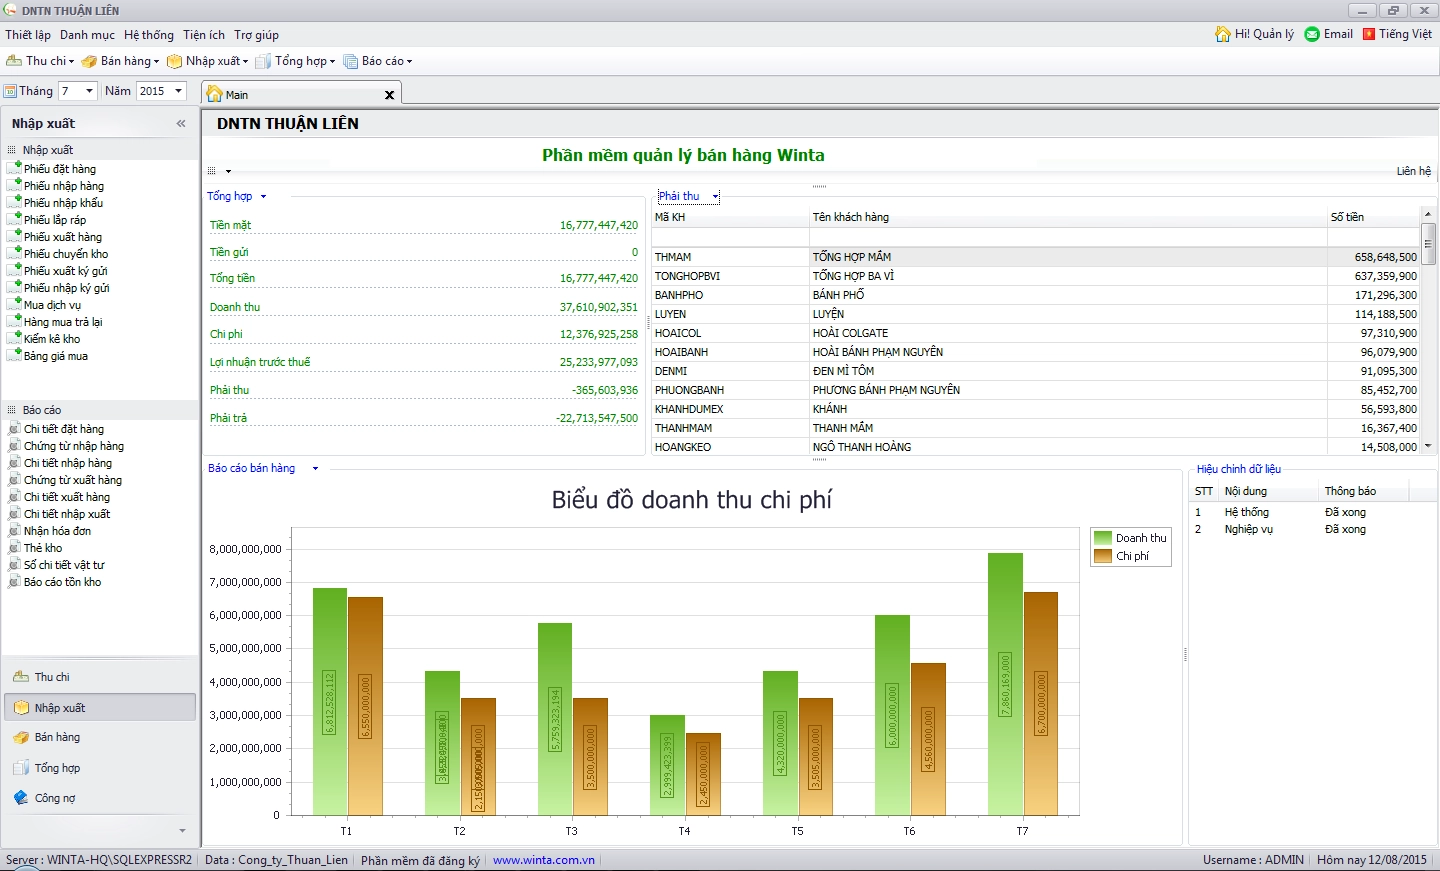Open the Tổng hợp panel dropdown
This screenshot has width=1440, height=871.
[x=263, y=197]
